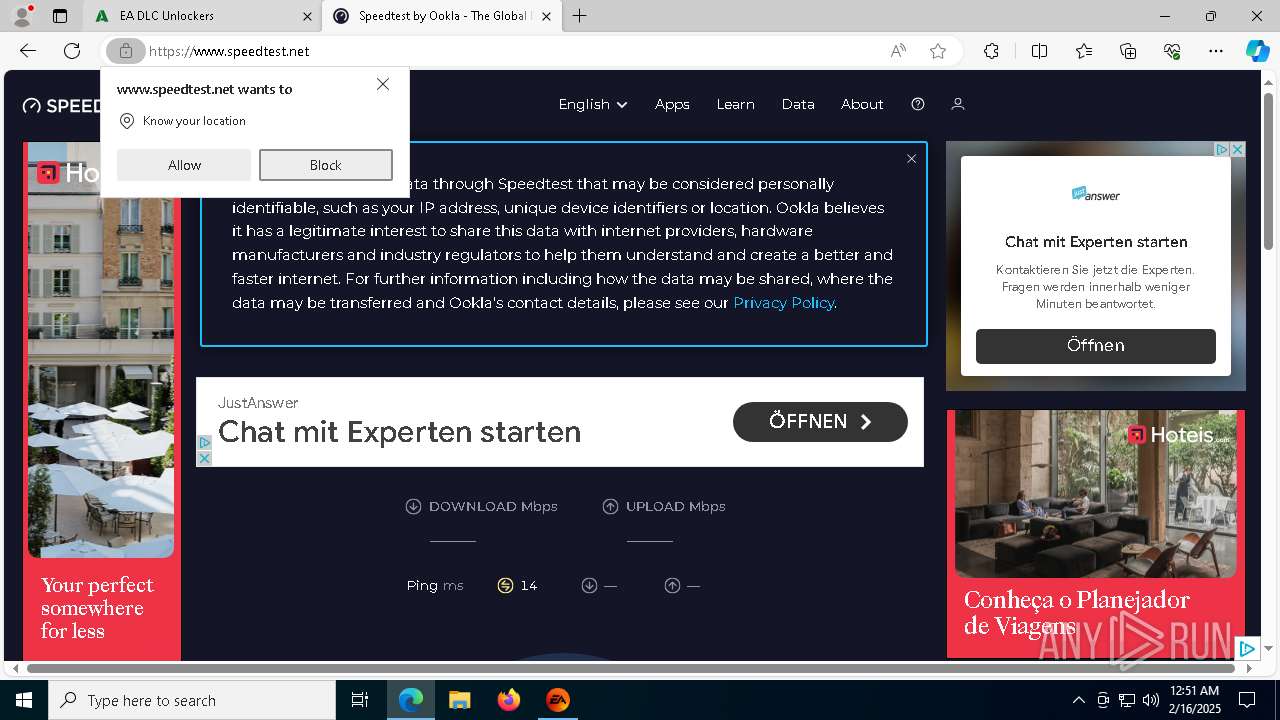Add this page to favorites
This screenshot has width=1280, height=720.
click(x=938, y=51)
